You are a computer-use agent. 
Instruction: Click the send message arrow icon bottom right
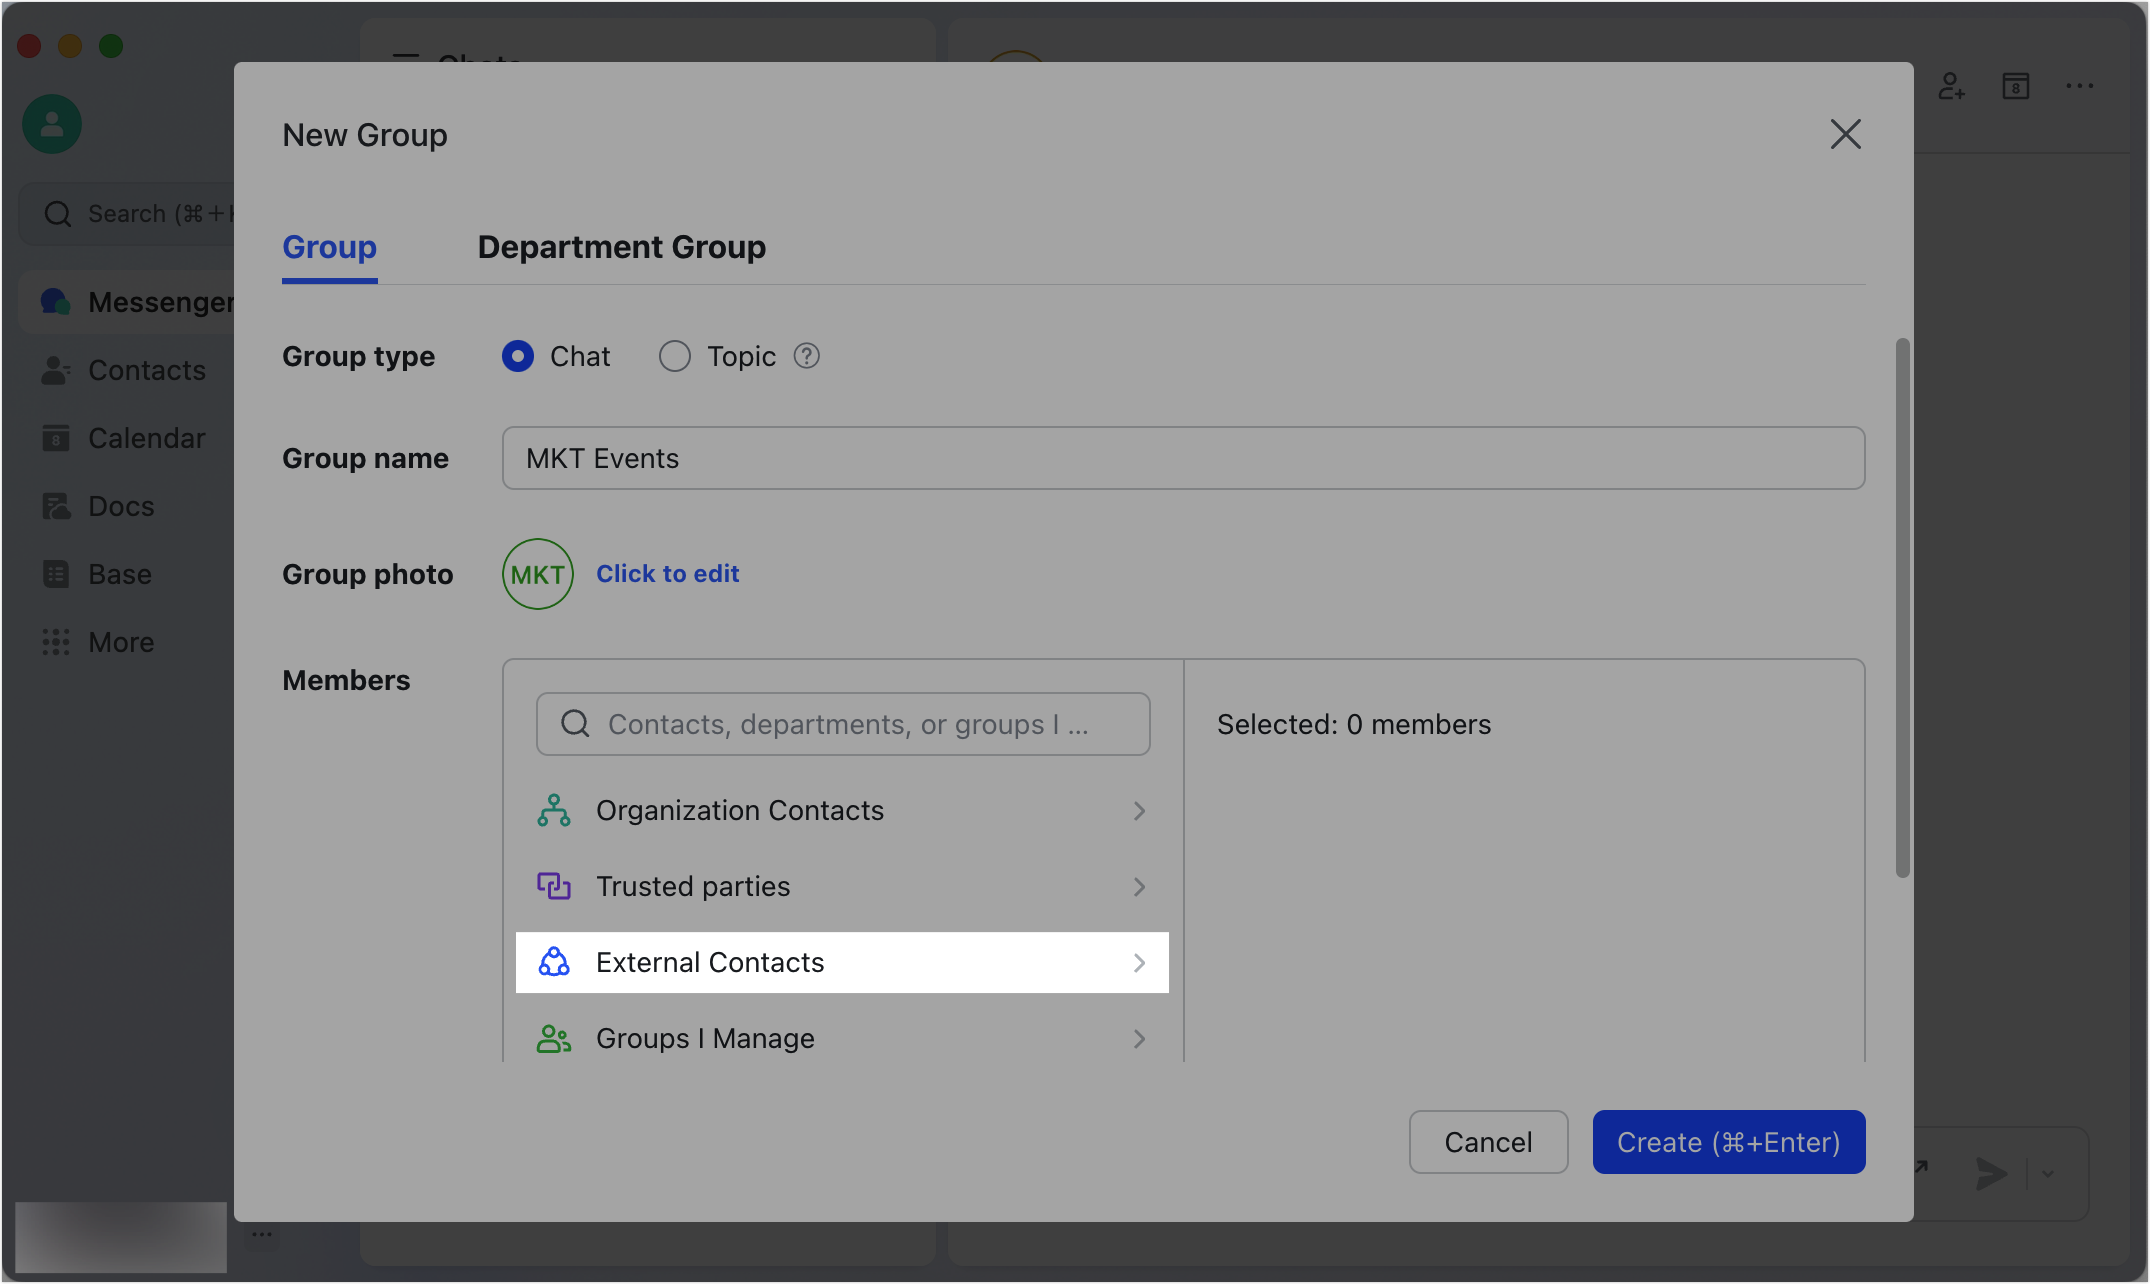pos(1990,1175)
